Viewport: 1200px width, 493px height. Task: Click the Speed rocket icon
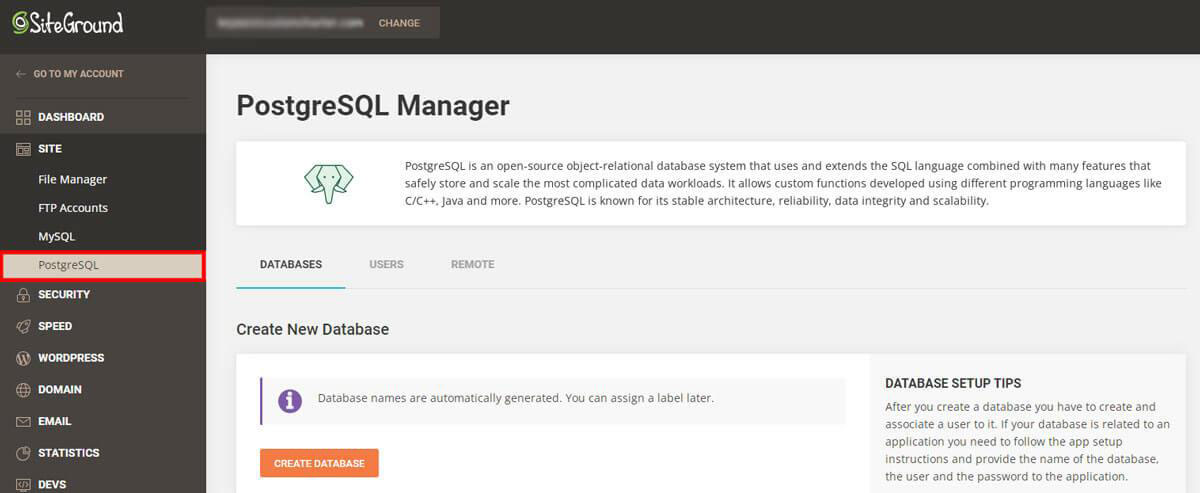click(23, 326)
